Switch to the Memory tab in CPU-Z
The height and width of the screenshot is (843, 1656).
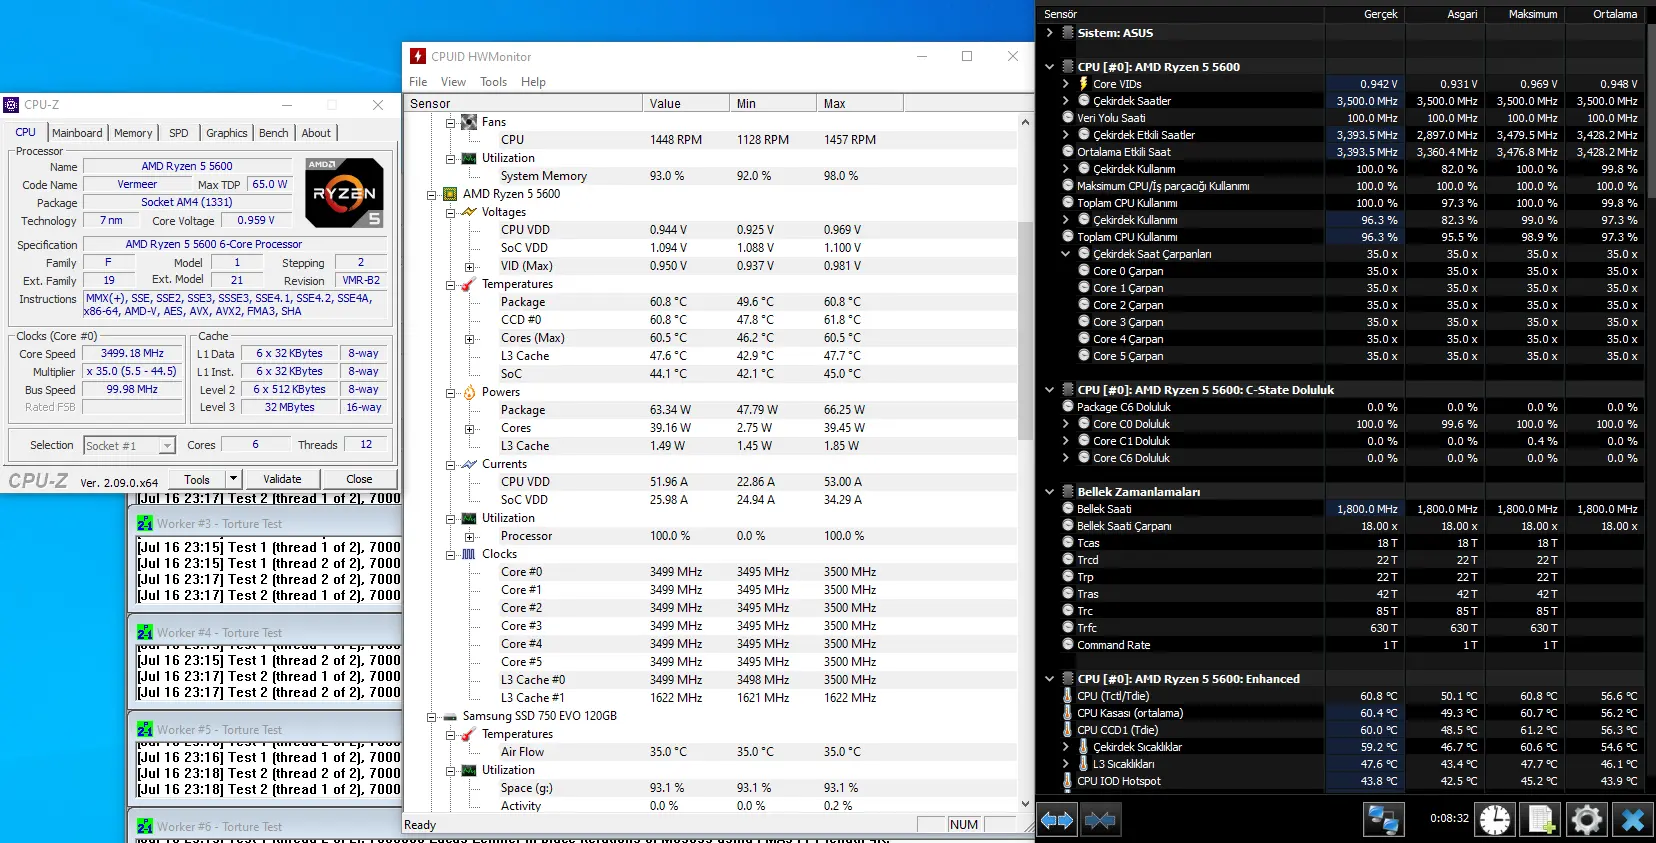tap(133, 133)
